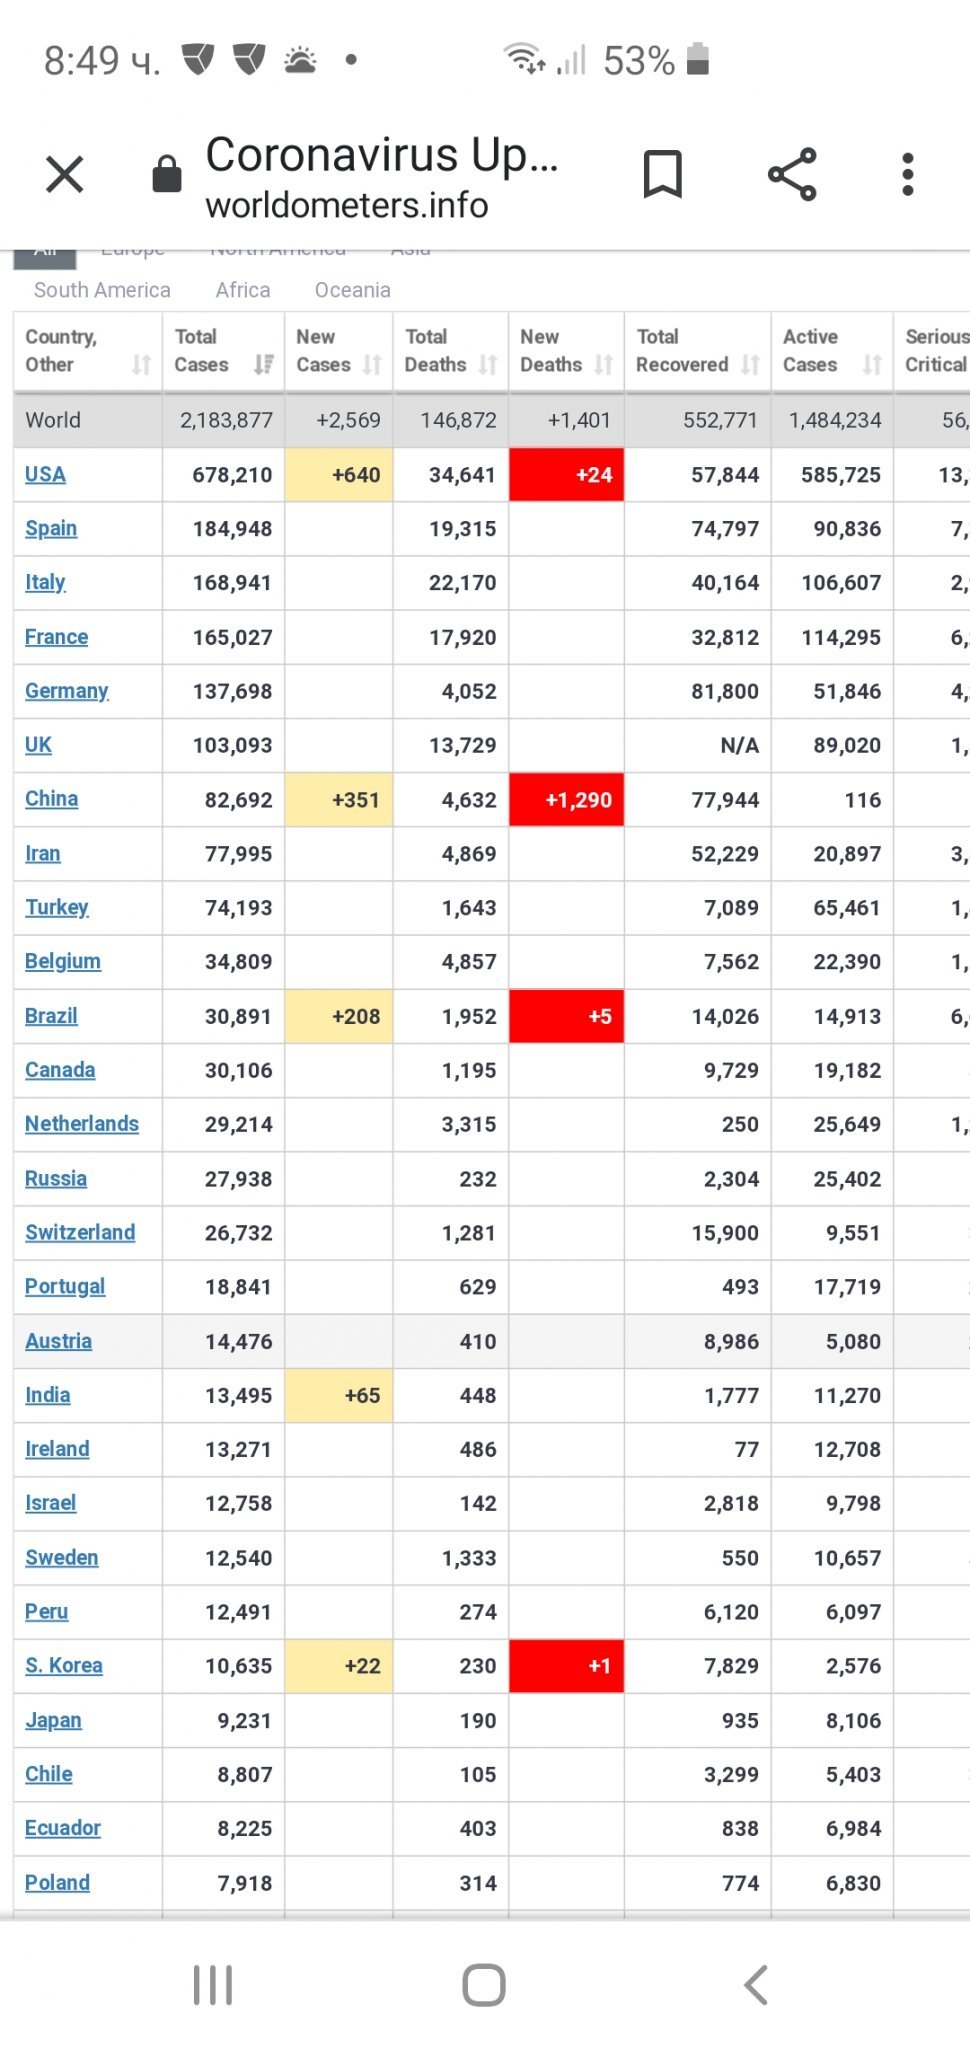Sort table by Total Cases column
Image resolution: width=970 pixels, height=2048 pixels.
(x=264, y=364)
